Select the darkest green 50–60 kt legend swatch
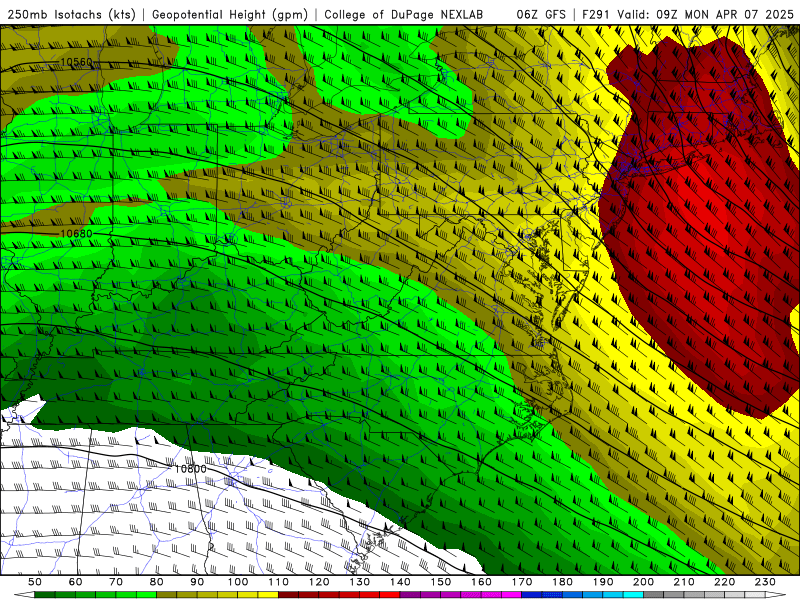 pyautogui.click(x=45, y=595)
